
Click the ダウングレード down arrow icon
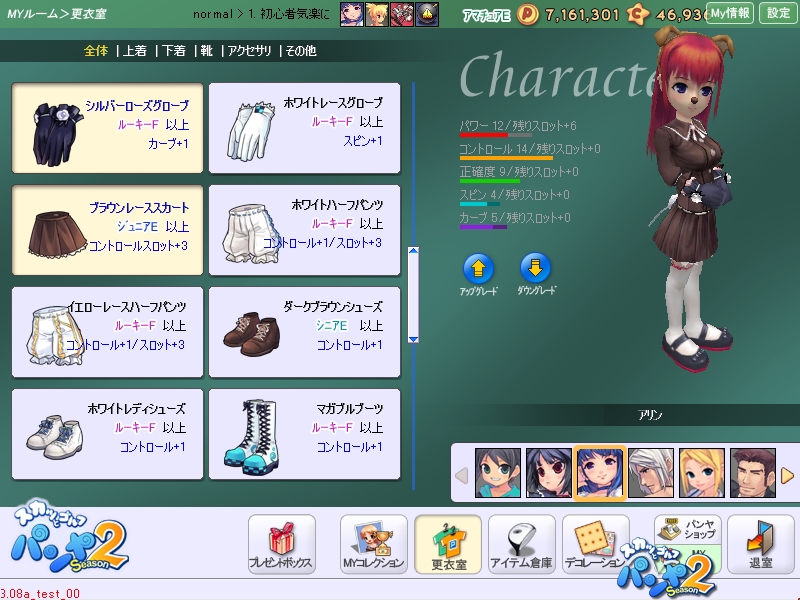[x=536, y=268]
